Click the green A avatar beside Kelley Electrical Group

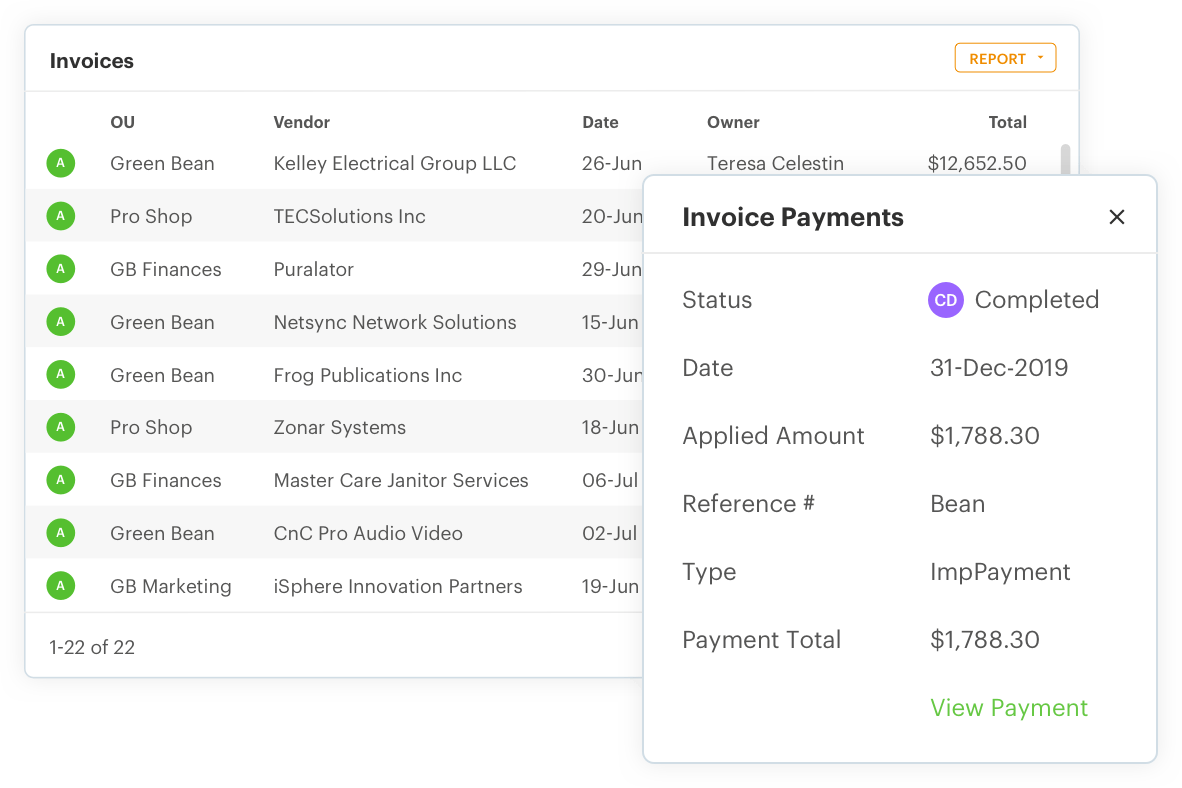click(x=61, y=163)
